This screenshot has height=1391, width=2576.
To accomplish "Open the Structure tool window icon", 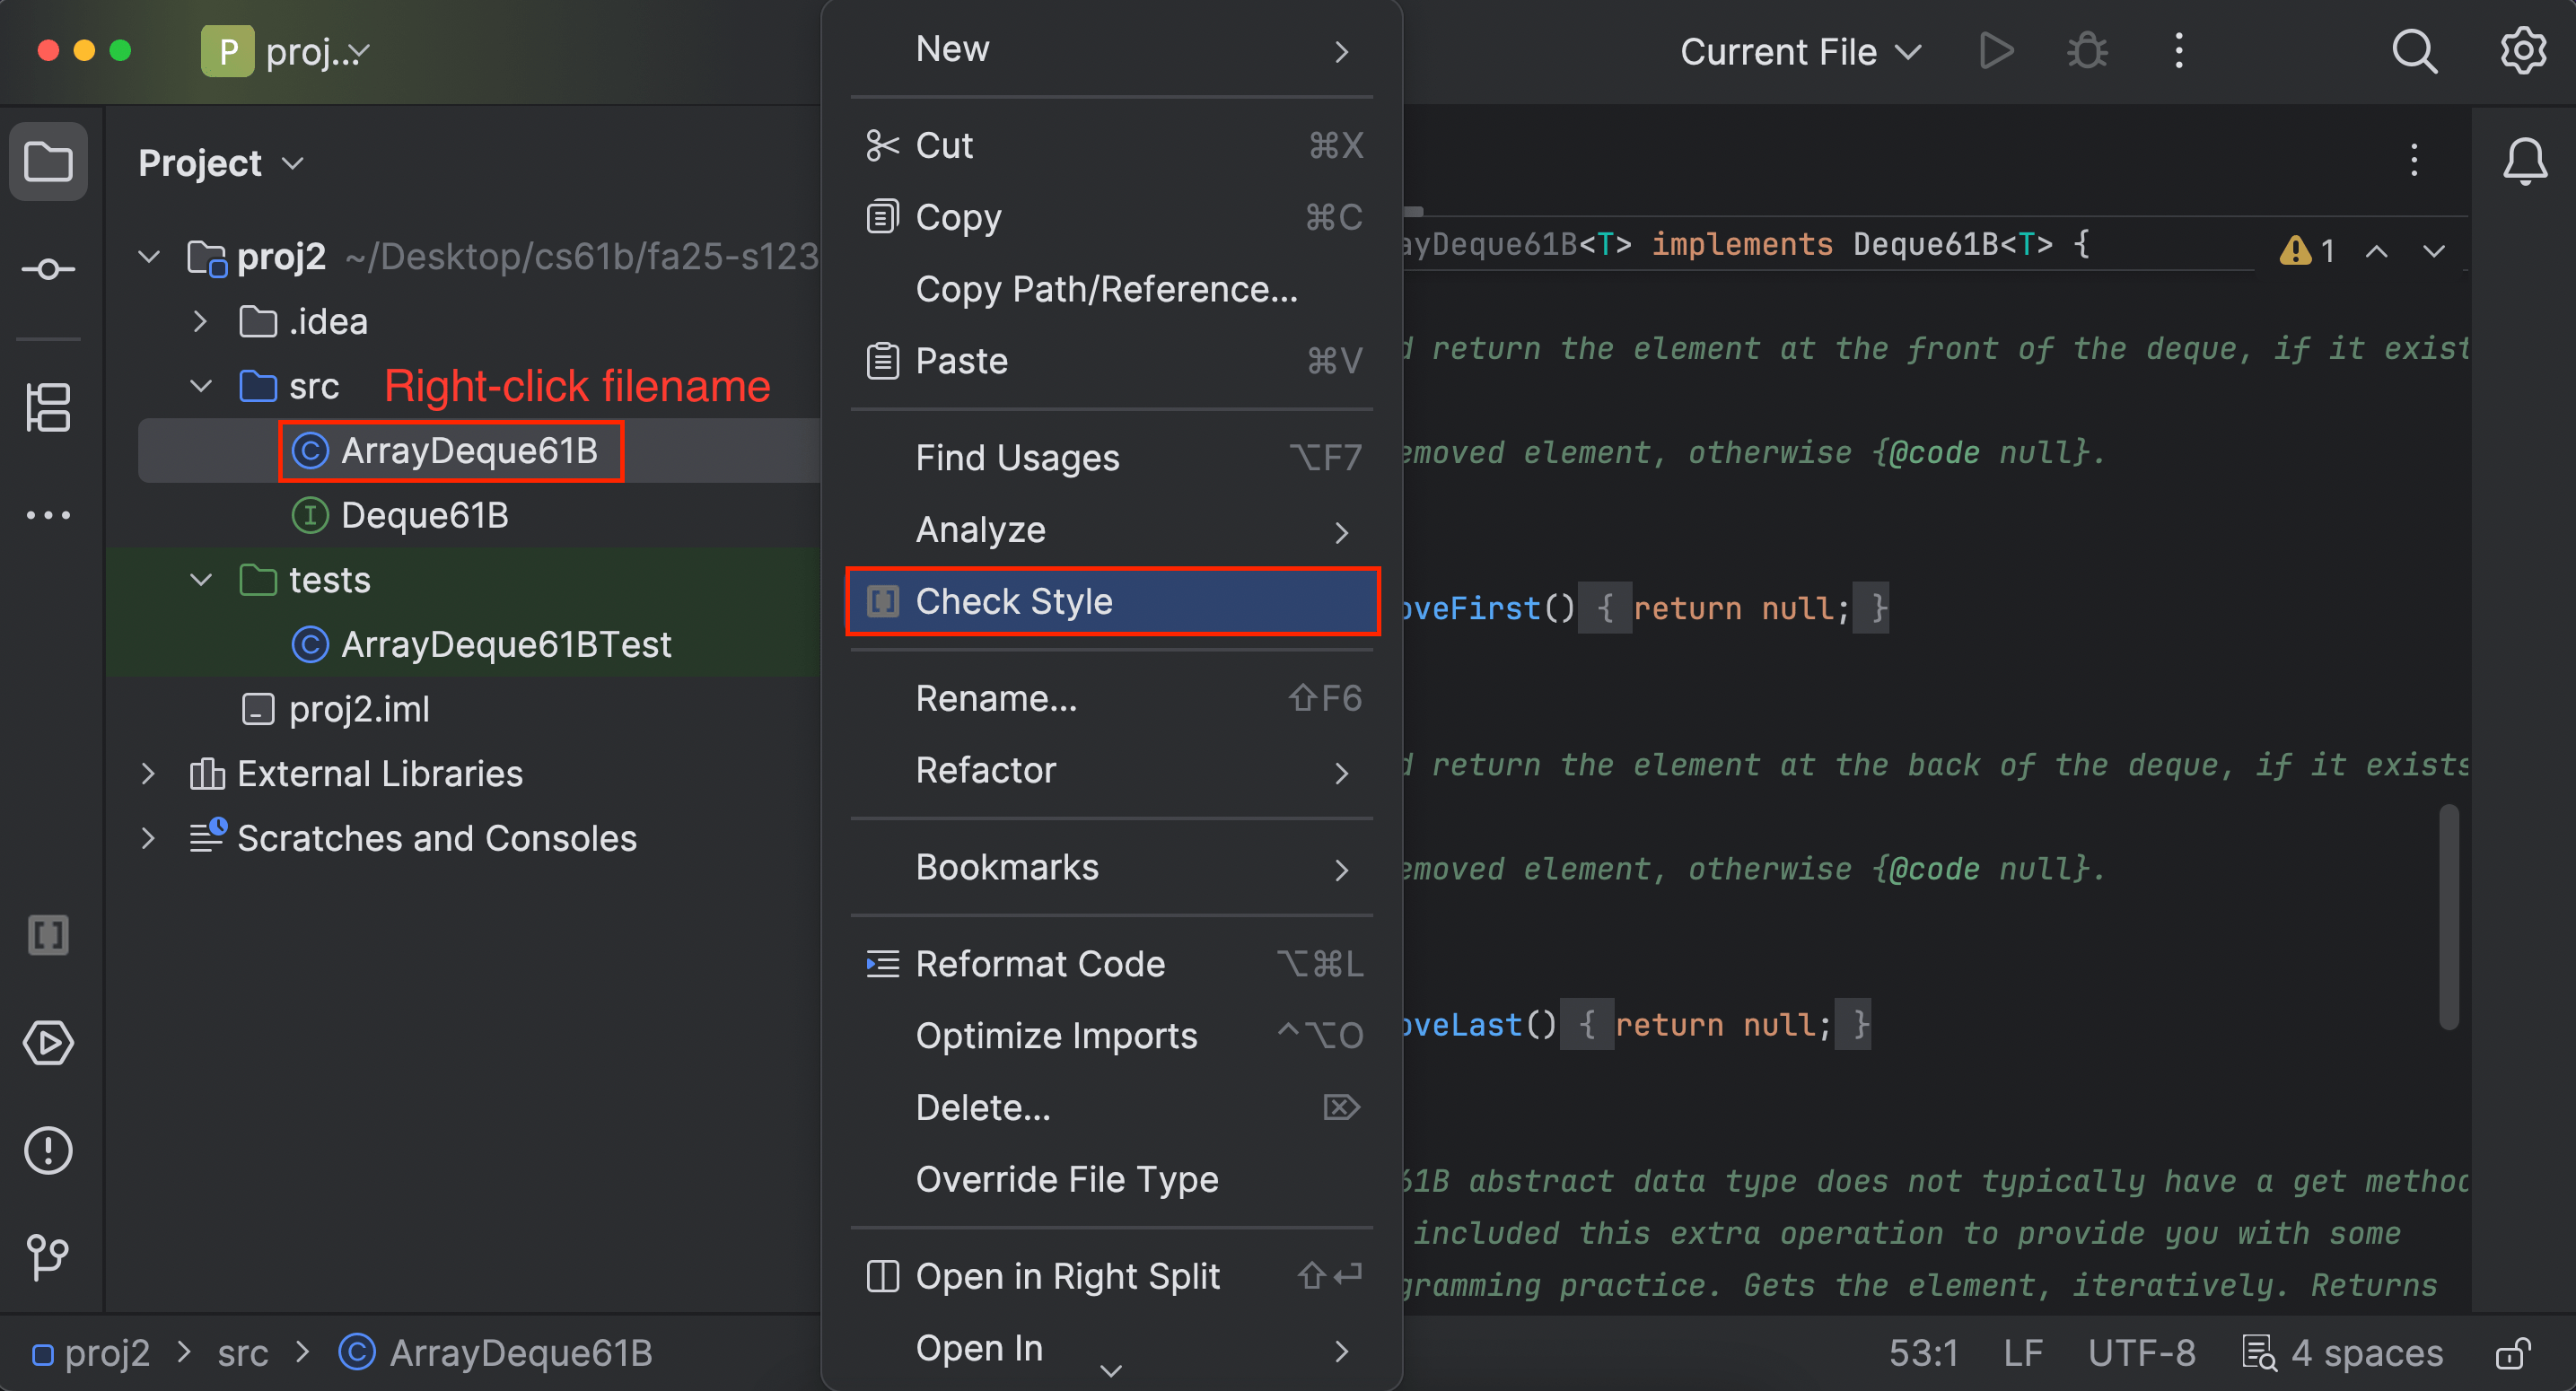I will [x=48, y=407].
